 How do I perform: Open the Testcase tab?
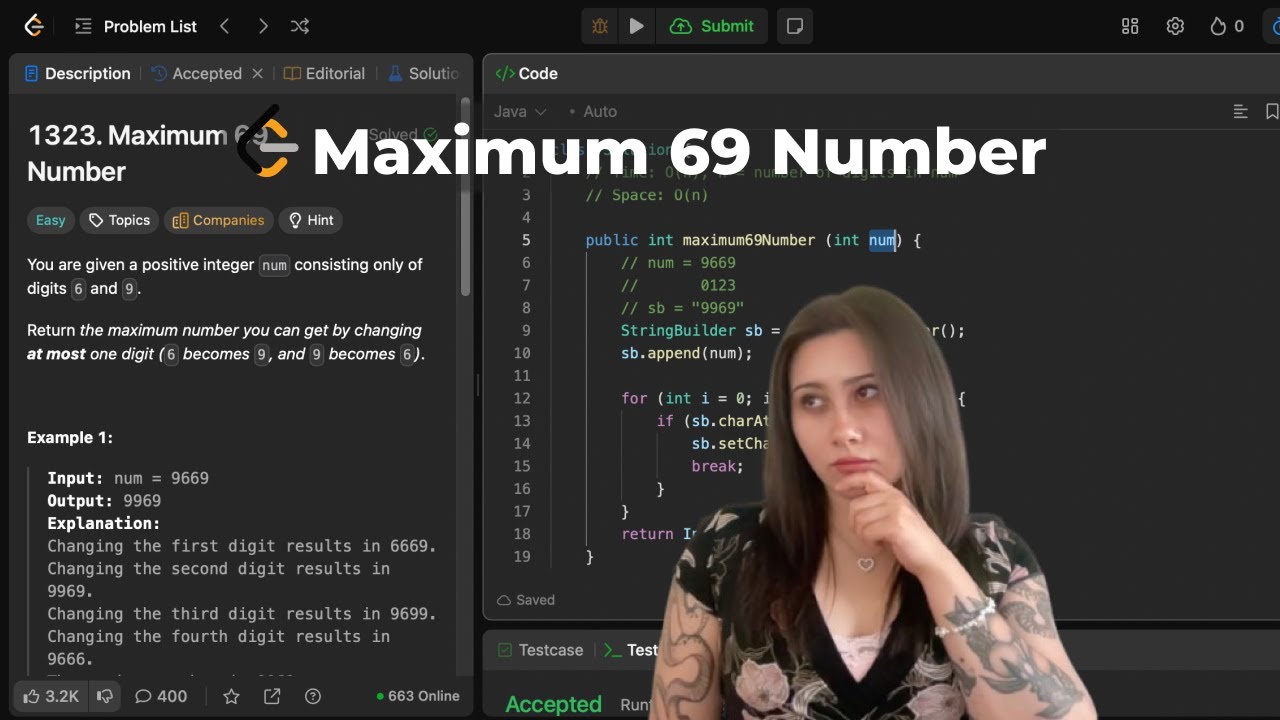(x=540, y=650)
